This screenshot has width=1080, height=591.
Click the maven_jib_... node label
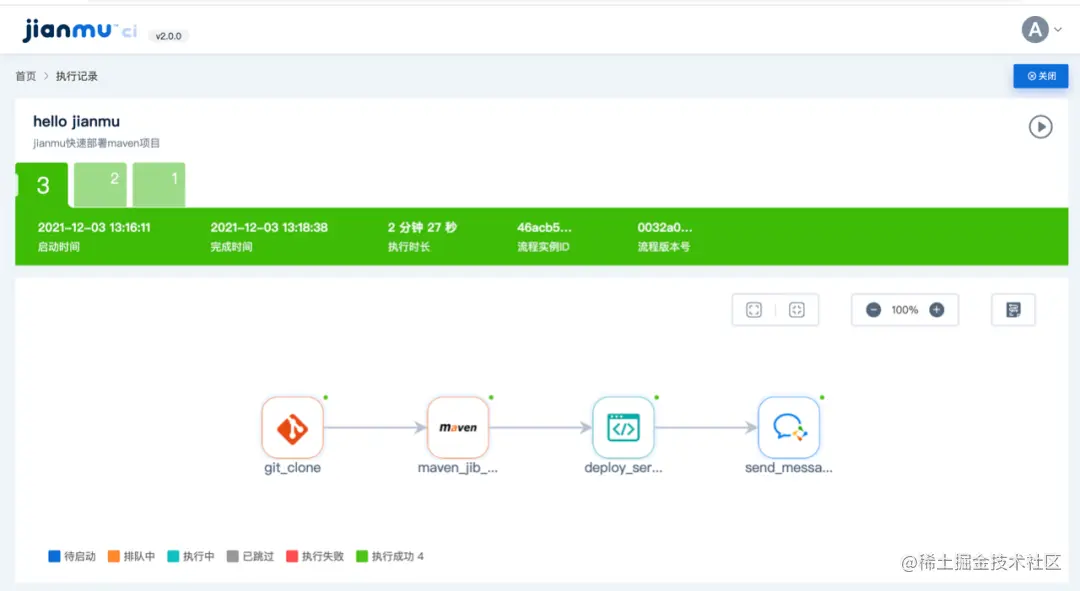pos(458,468)
